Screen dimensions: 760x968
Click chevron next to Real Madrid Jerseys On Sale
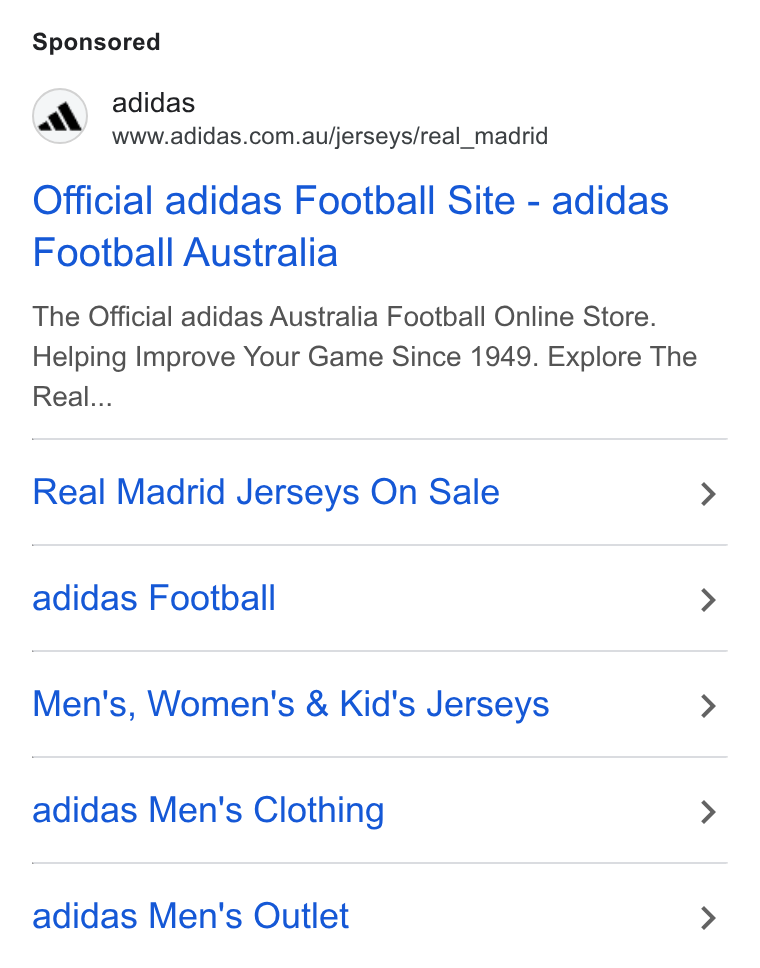pos(708,494)
